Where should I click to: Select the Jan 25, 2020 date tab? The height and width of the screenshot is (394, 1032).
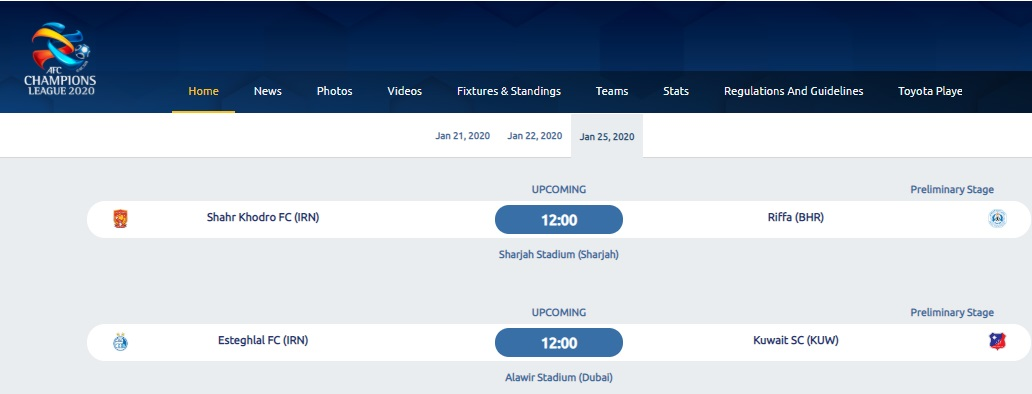[607, 137]
